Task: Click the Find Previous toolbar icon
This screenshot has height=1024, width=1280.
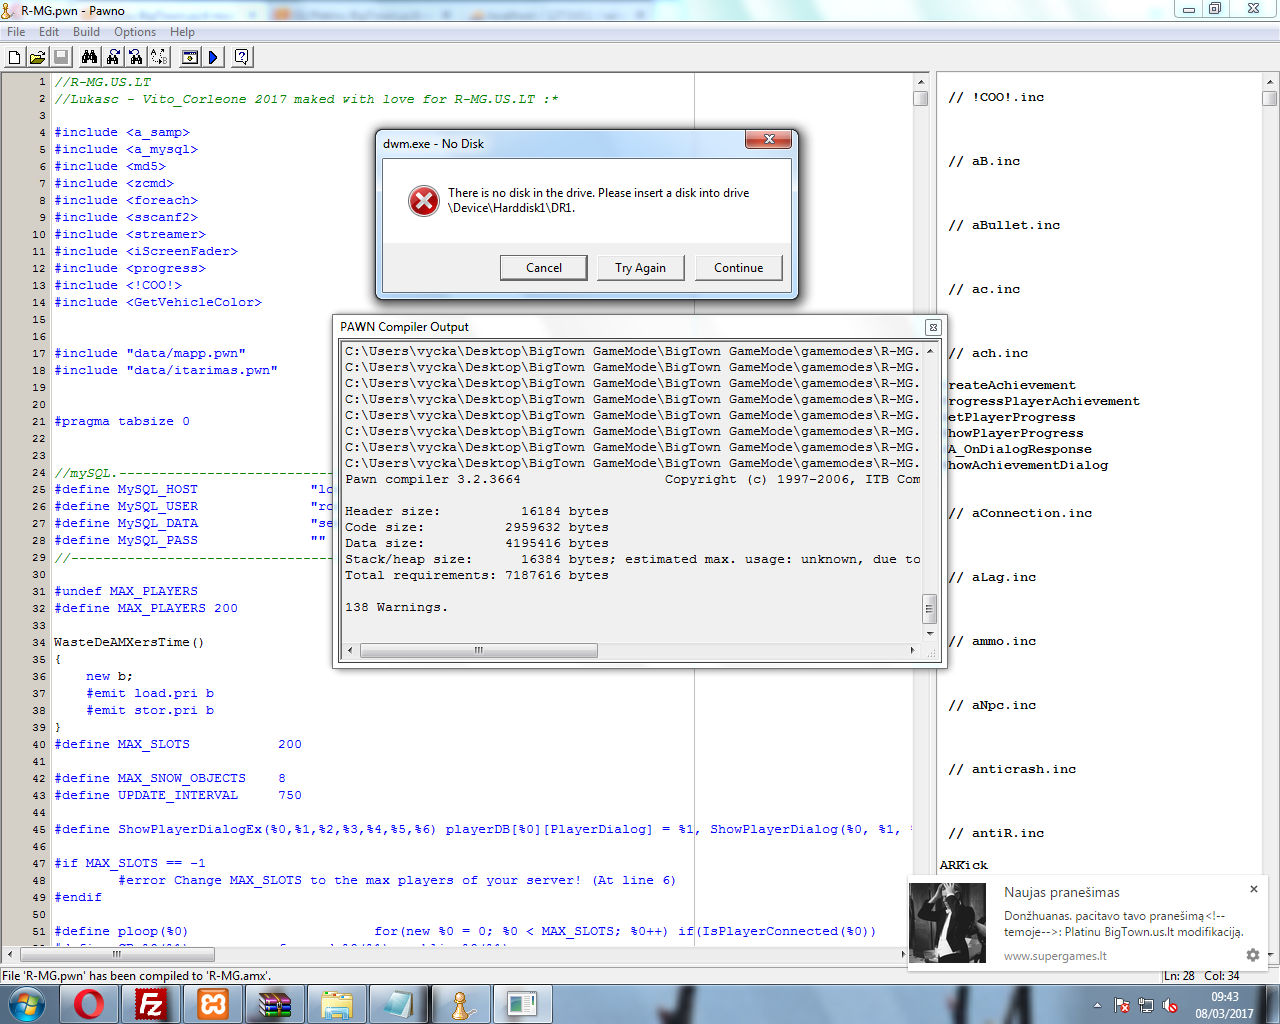Action: (136, 58)
